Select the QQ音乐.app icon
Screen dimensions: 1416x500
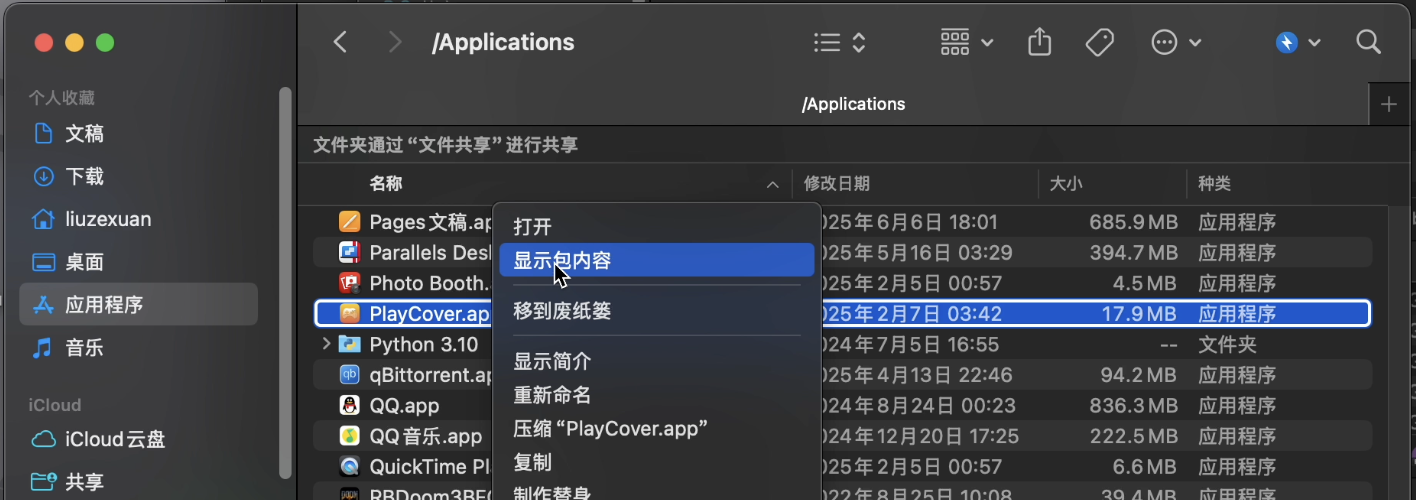point(349,436)
